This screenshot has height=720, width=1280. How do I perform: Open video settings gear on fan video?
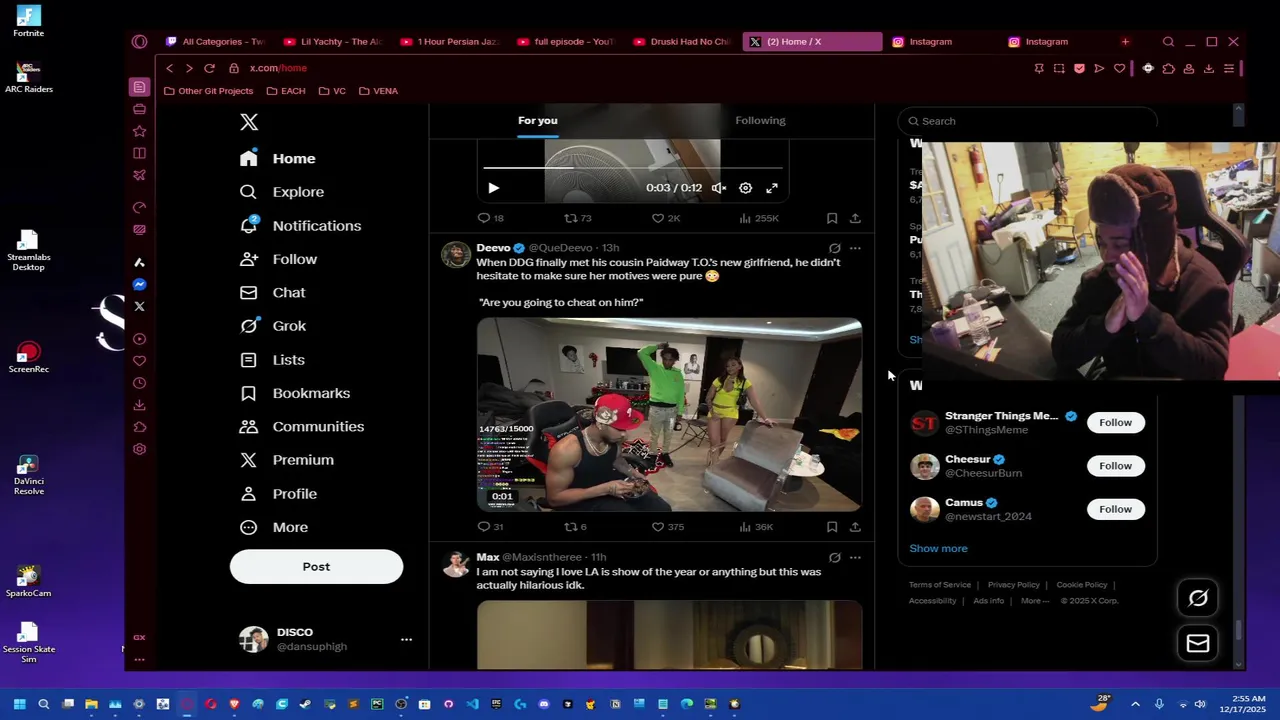point(745,188)
